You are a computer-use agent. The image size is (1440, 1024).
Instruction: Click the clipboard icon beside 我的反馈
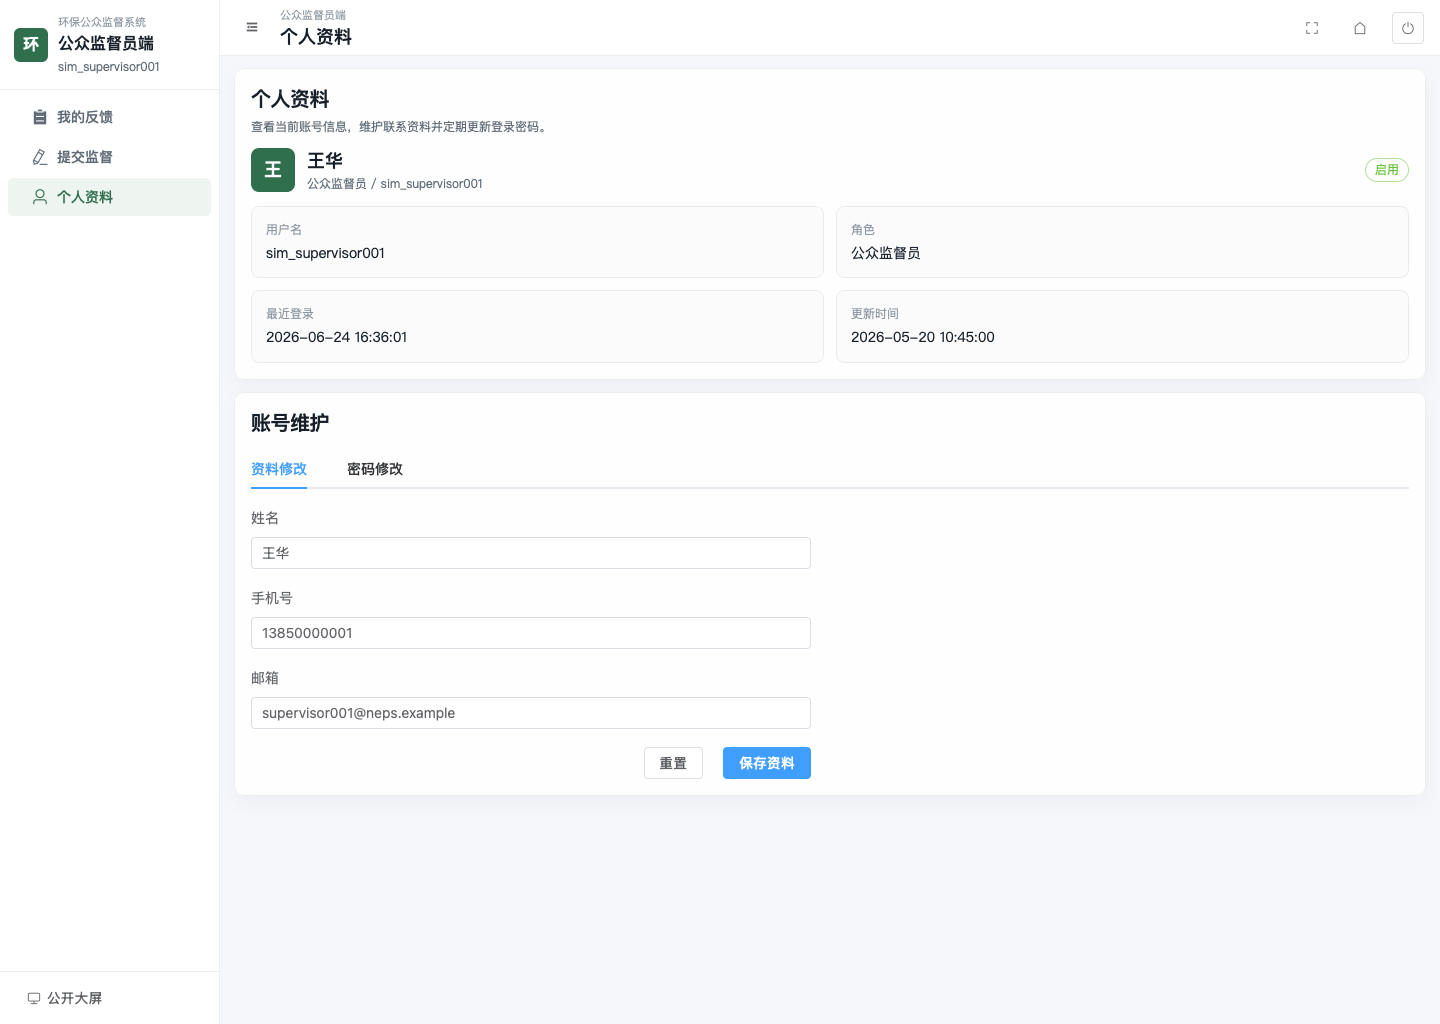coord(40,117)
